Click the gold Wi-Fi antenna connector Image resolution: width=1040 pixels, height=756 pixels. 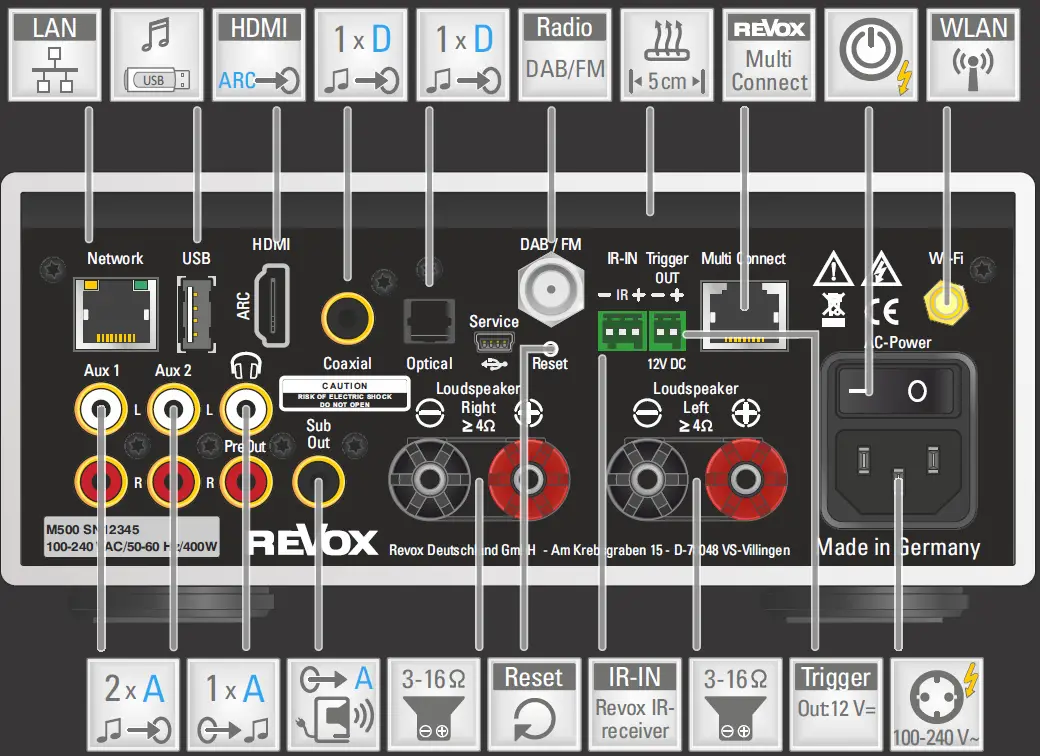click(x=946, y=302)
